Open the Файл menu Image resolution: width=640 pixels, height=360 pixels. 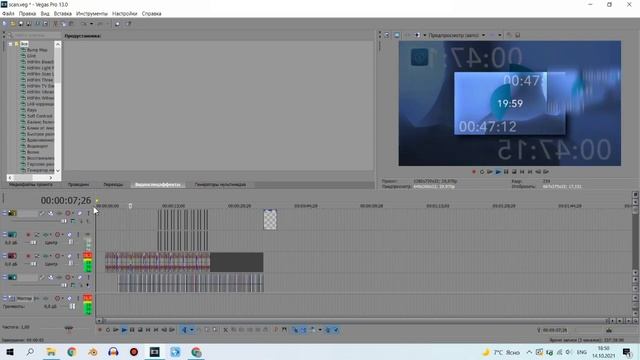[x=8, y=13]
